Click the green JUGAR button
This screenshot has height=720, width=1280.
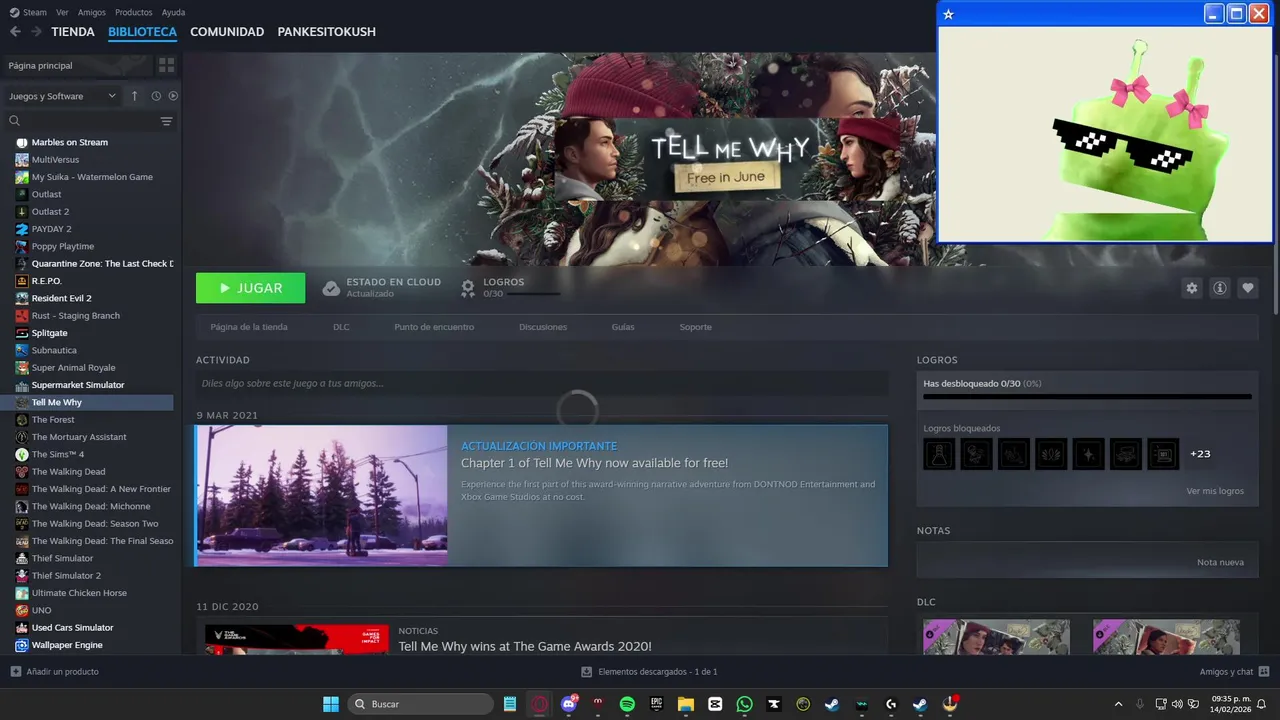click(x=251, y=288)
